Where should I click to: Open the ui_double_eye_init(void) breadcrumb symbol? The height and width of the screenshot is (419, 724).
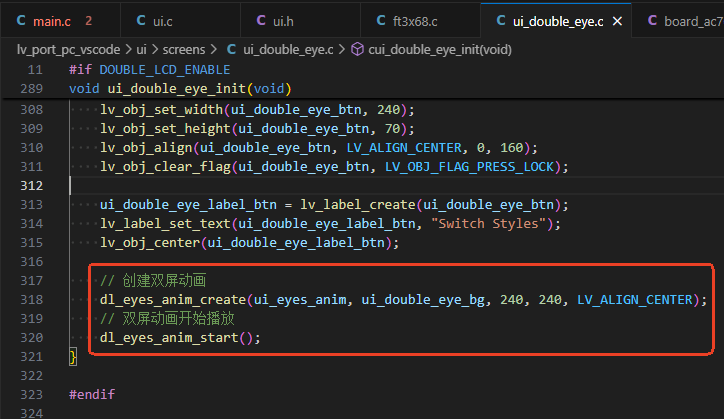pyautogui.click(x=440, y=49)
